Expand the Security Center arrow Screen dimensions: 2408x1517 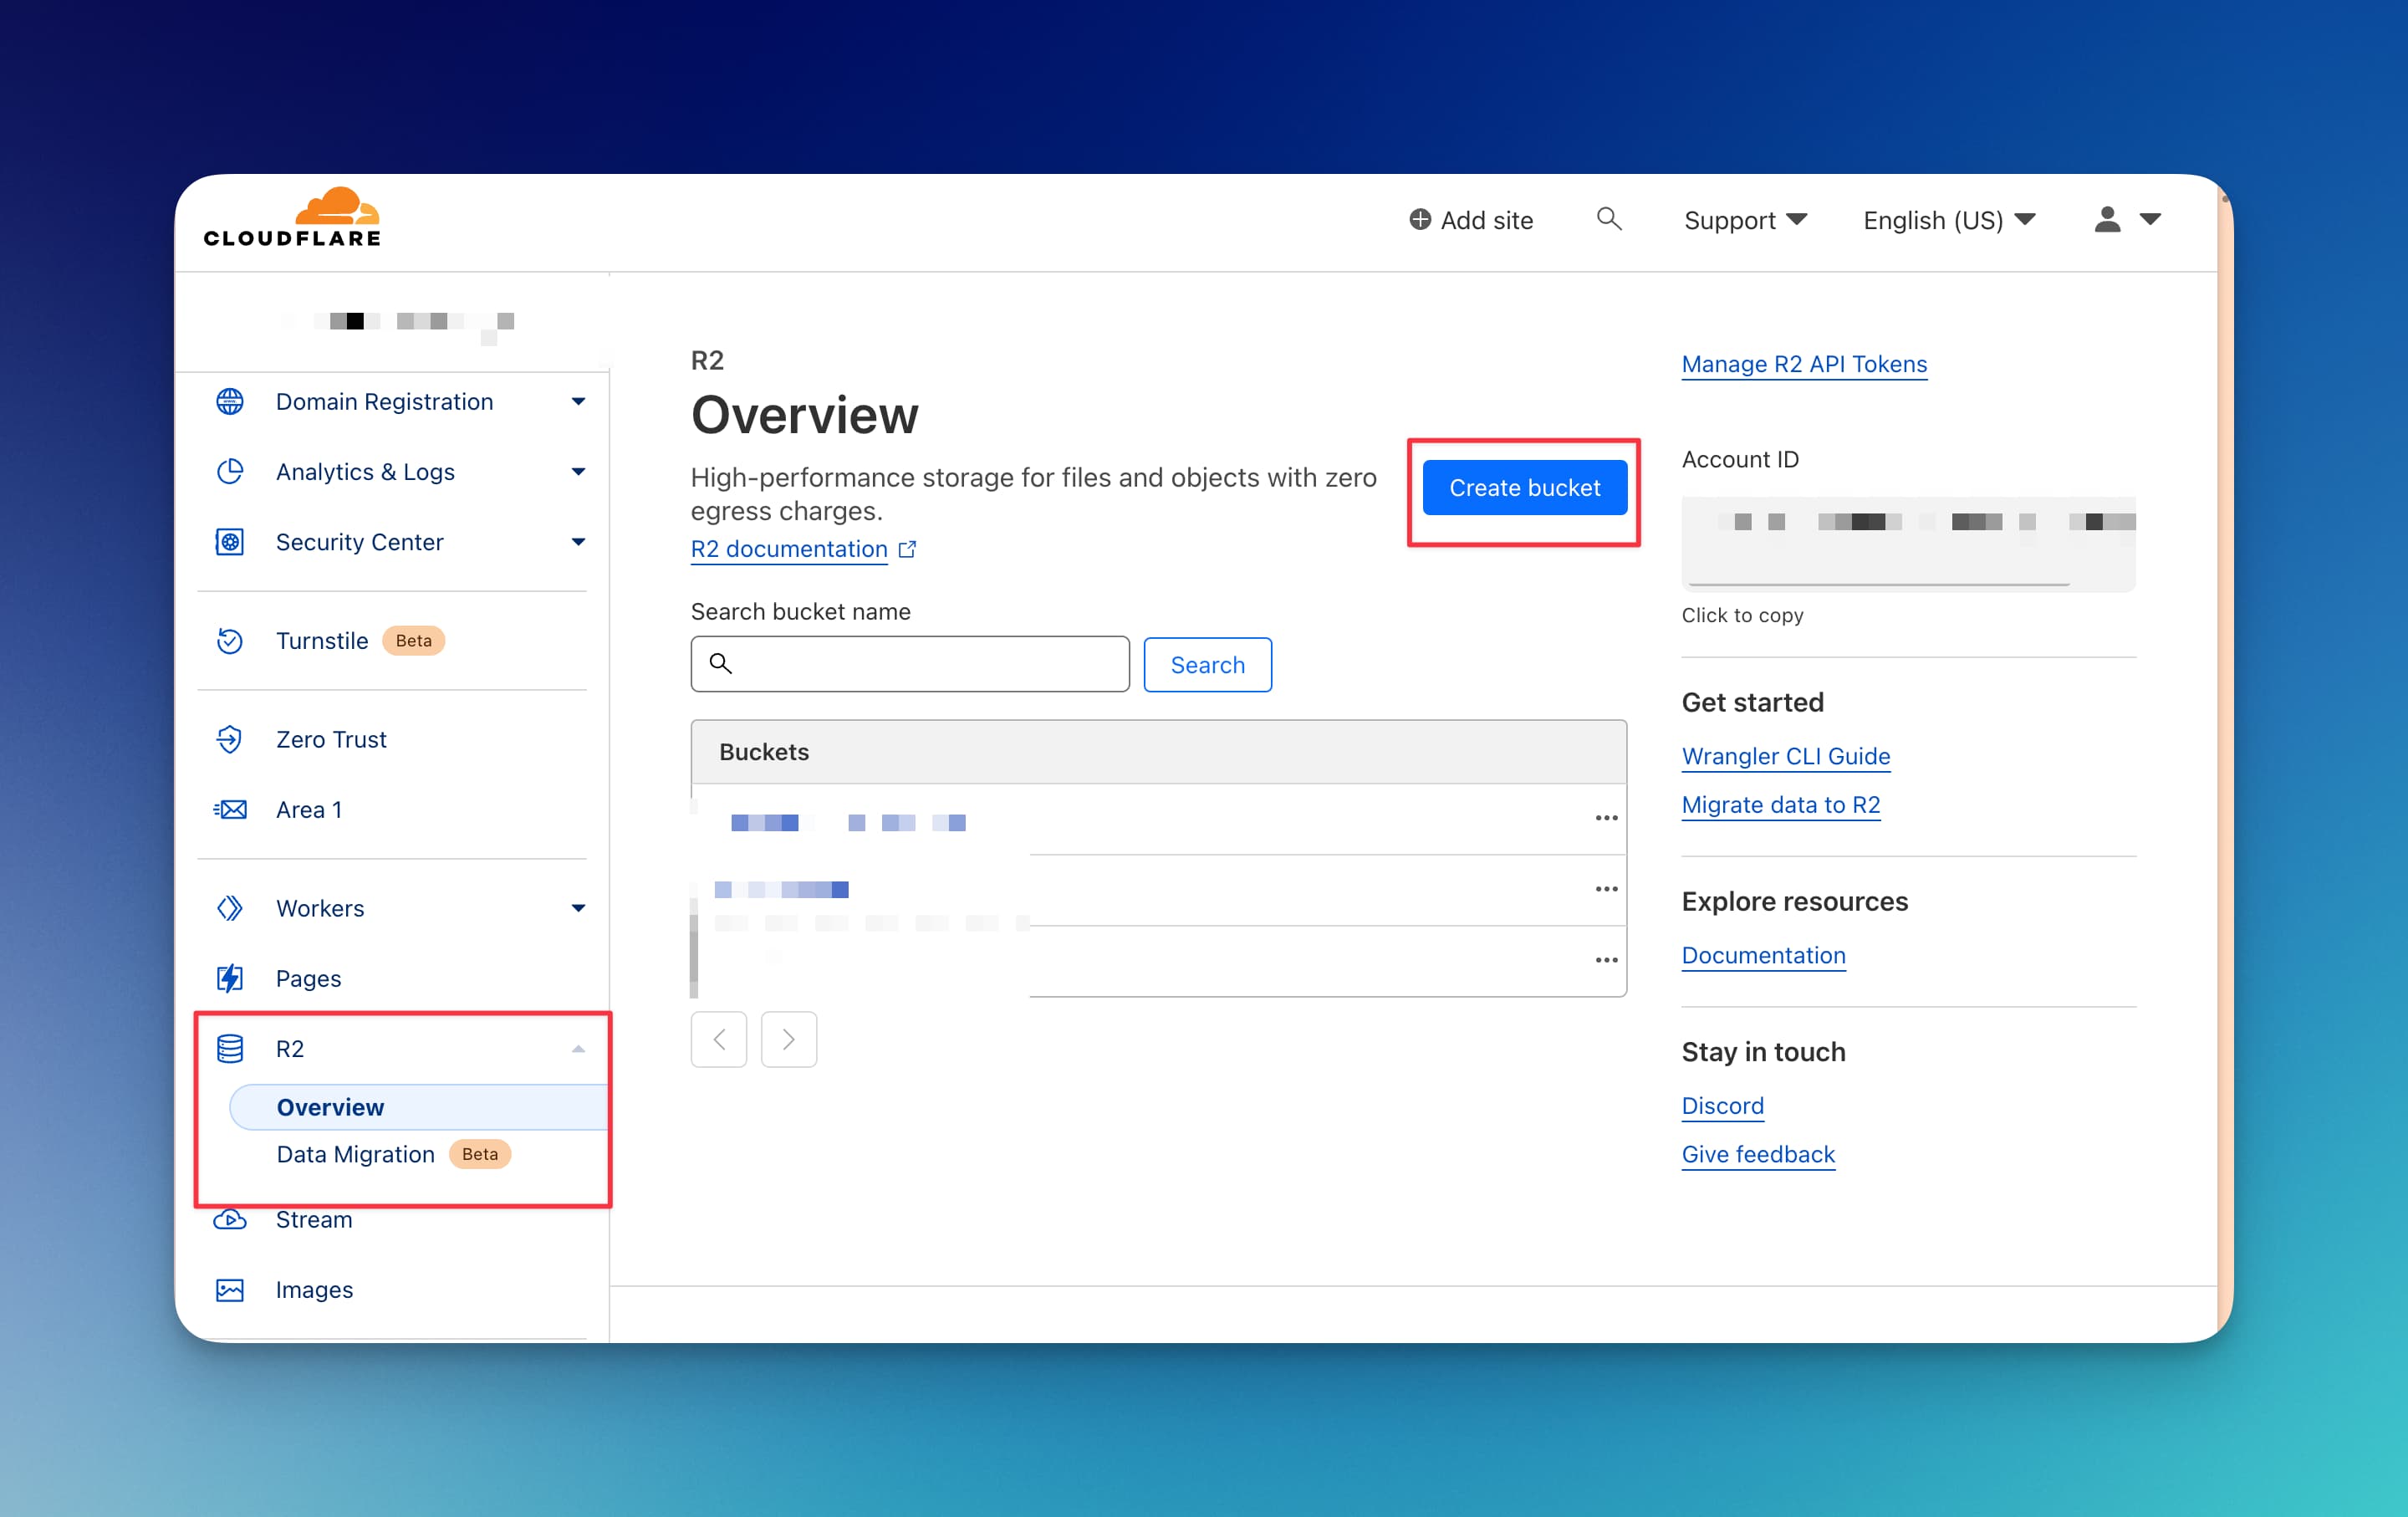[578, 541]
